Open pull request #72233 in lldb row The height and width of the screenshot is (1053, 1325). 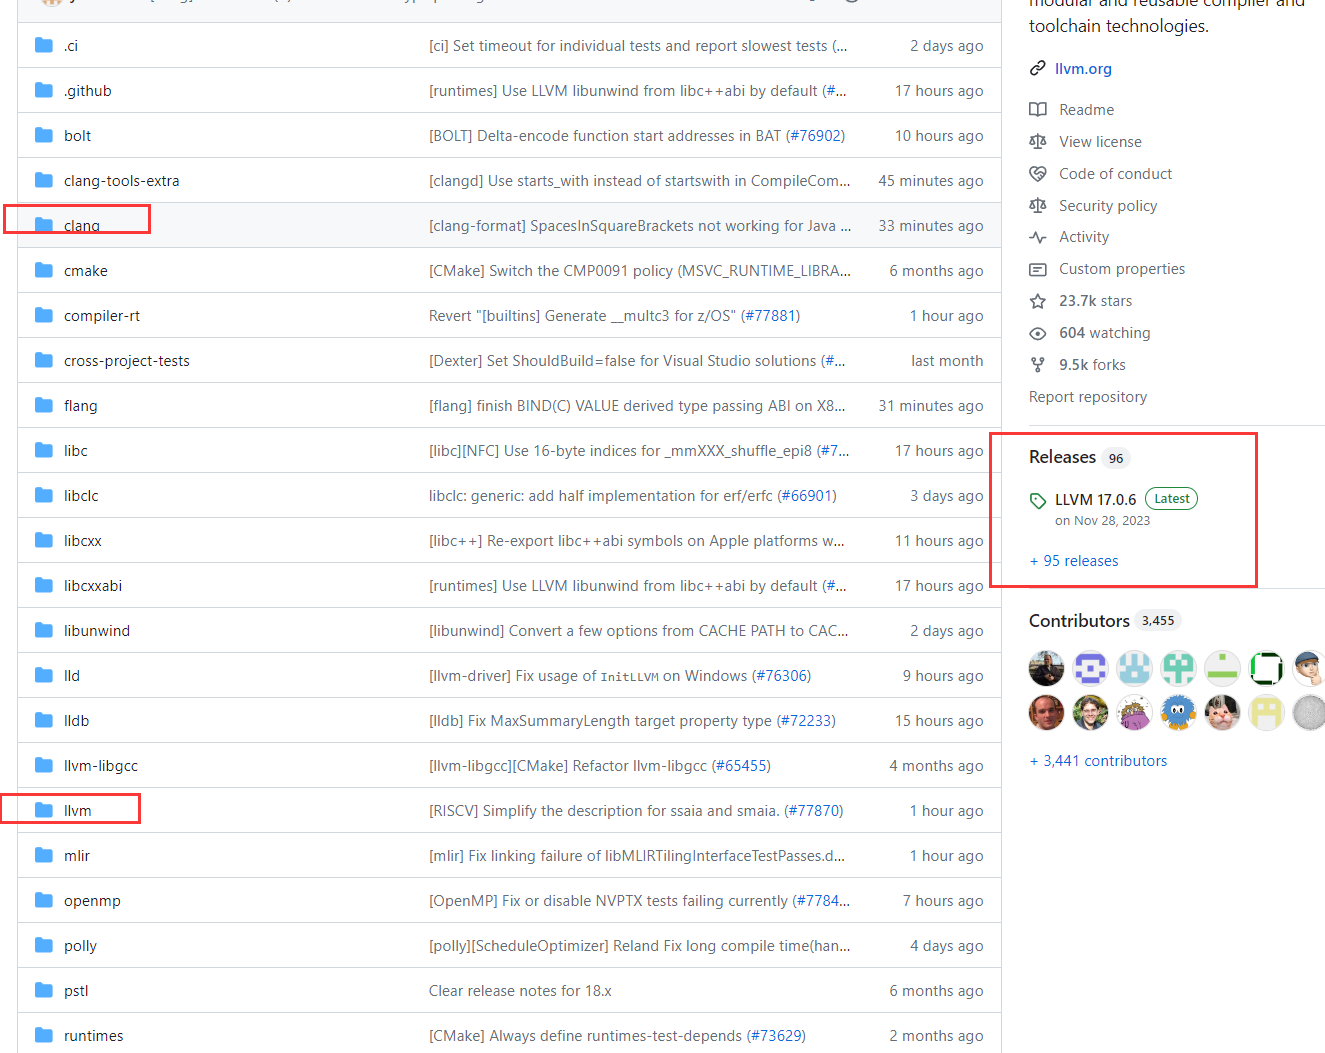[806, 720]
